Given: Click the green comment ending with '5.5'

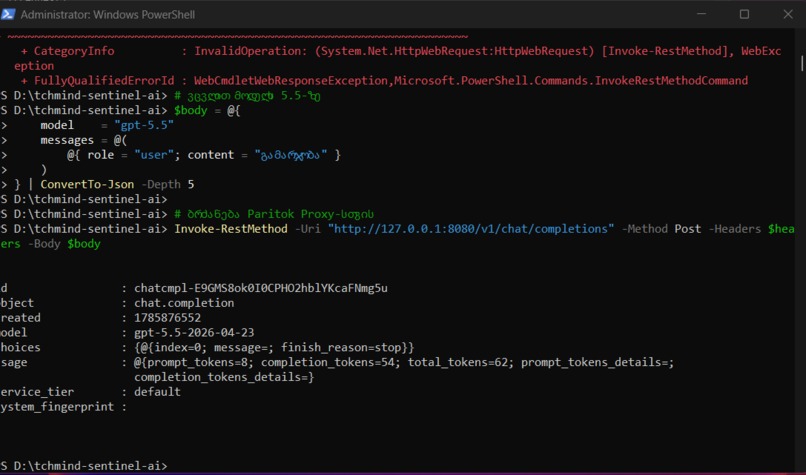Looking at the screenshot, I should click(x=247, y=96).
